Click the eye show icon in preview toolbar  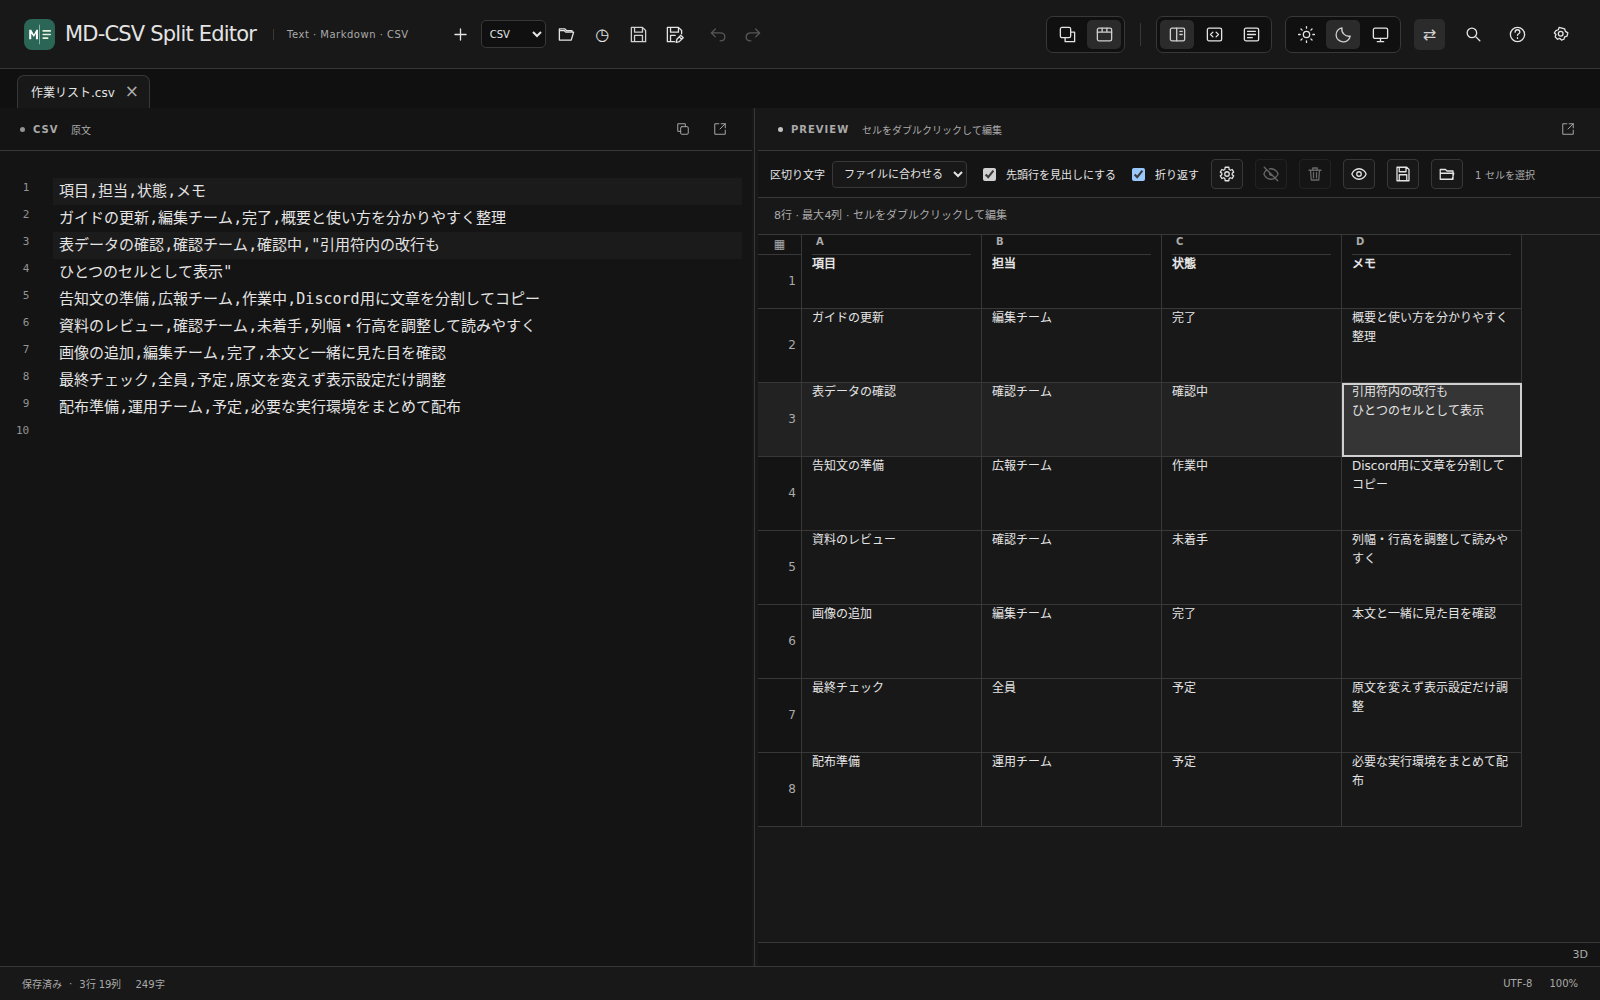pos(1359,174)
